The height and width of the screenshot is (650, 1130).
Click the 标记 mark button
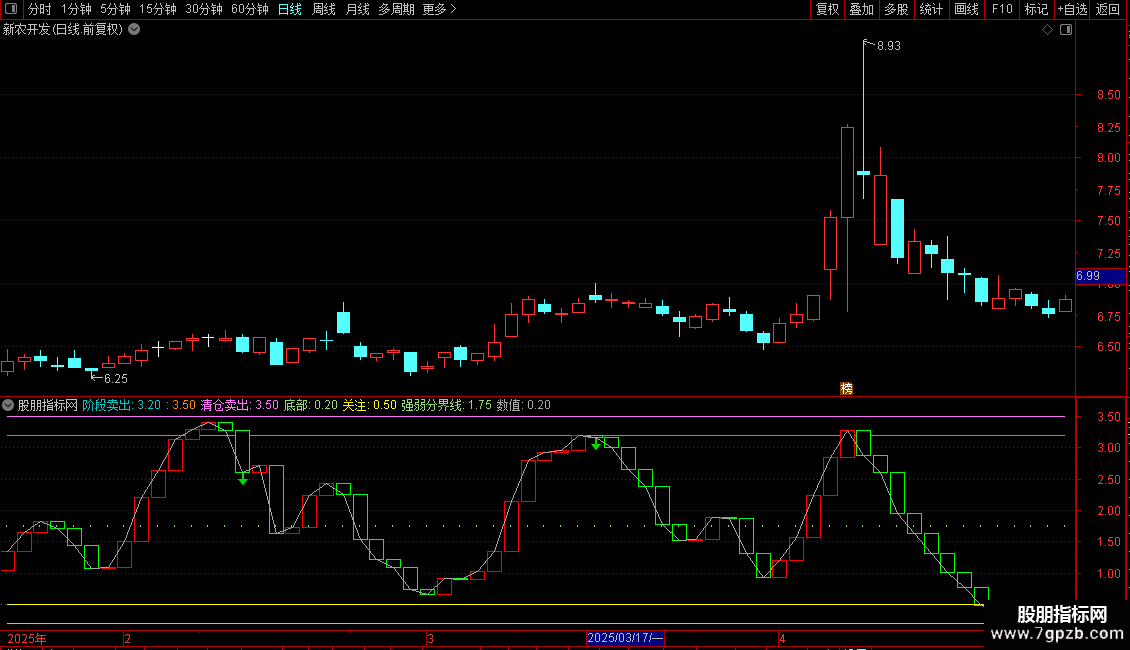point(1036,9)
